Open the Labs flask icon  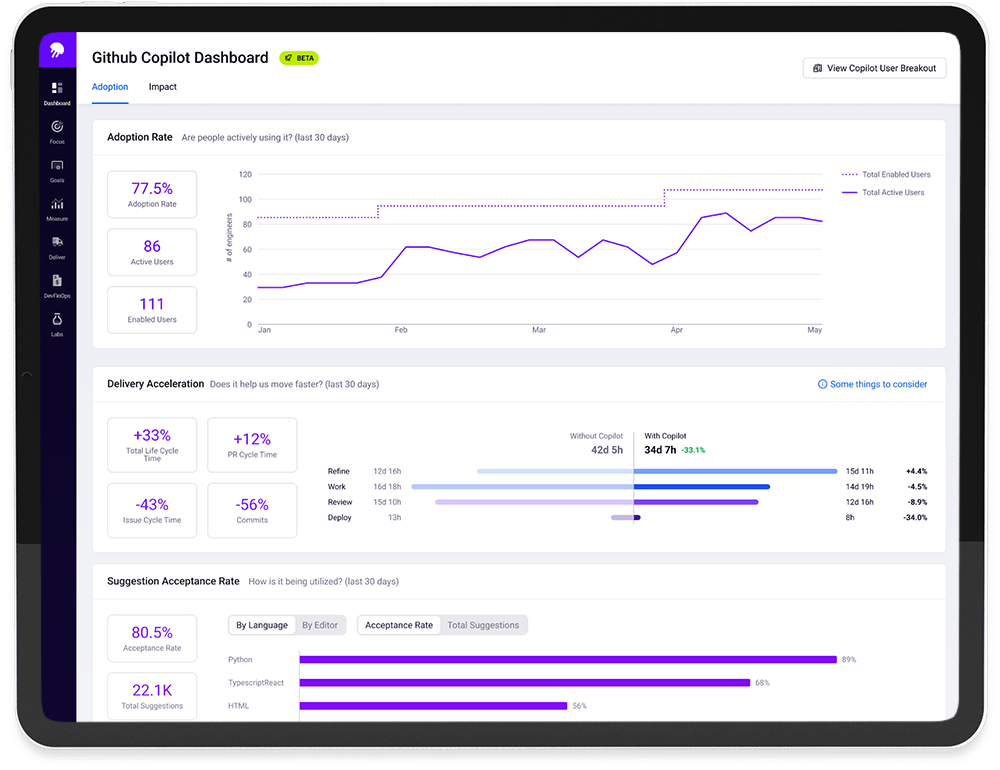57,320
